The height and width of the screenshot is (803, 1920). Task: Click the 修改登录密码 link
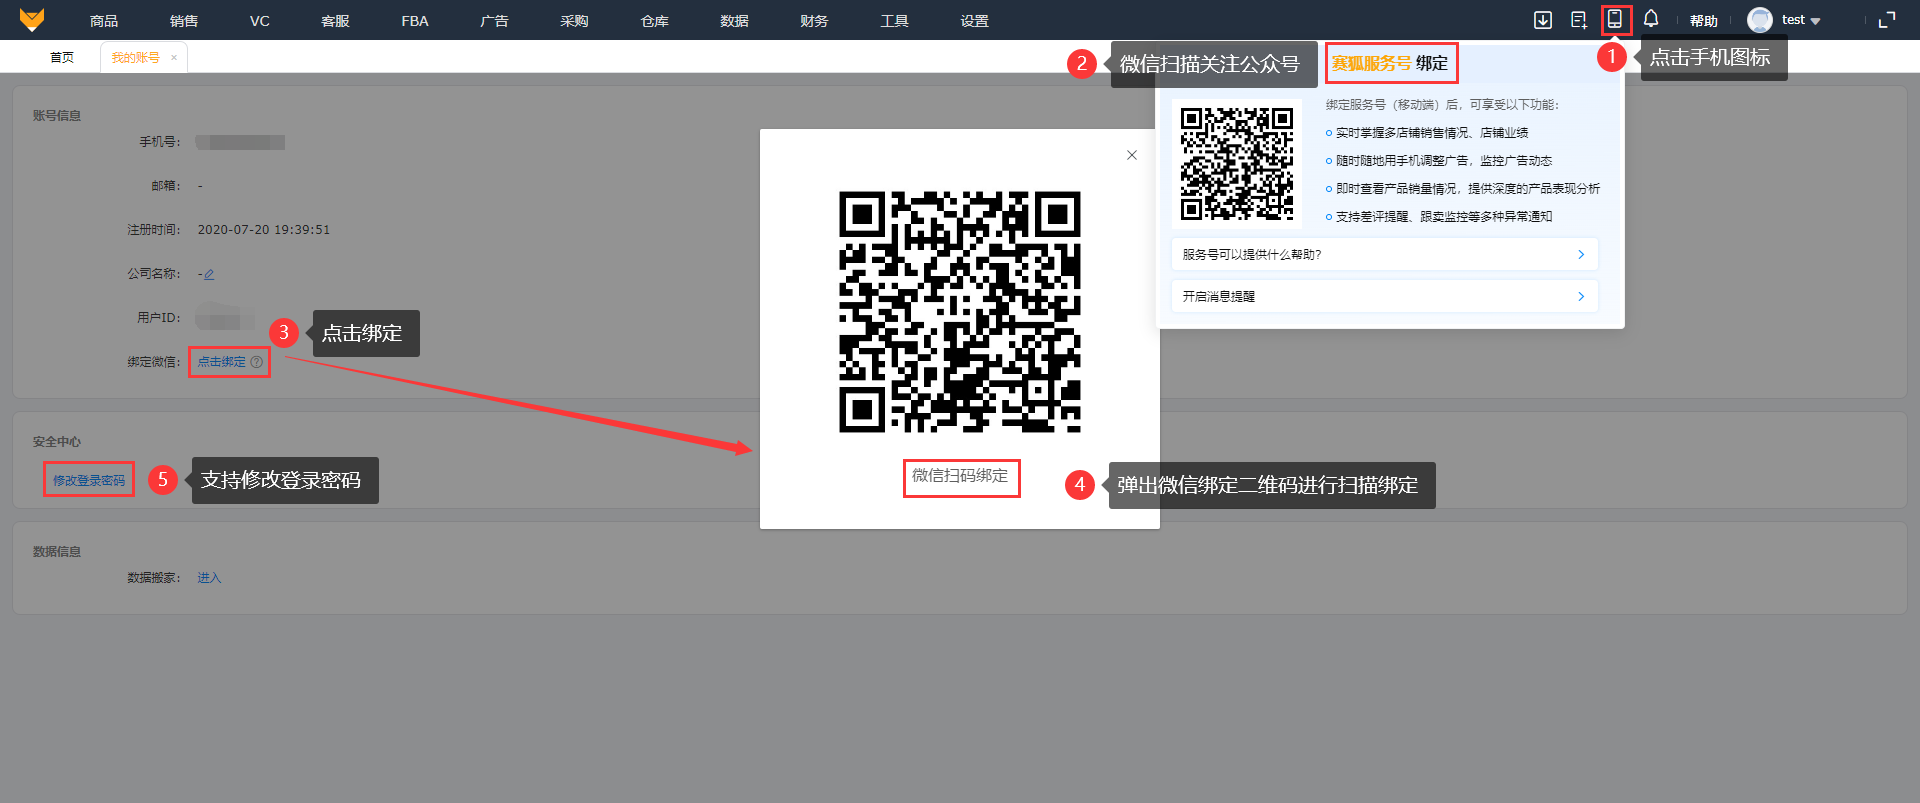(x=89, y=481)
